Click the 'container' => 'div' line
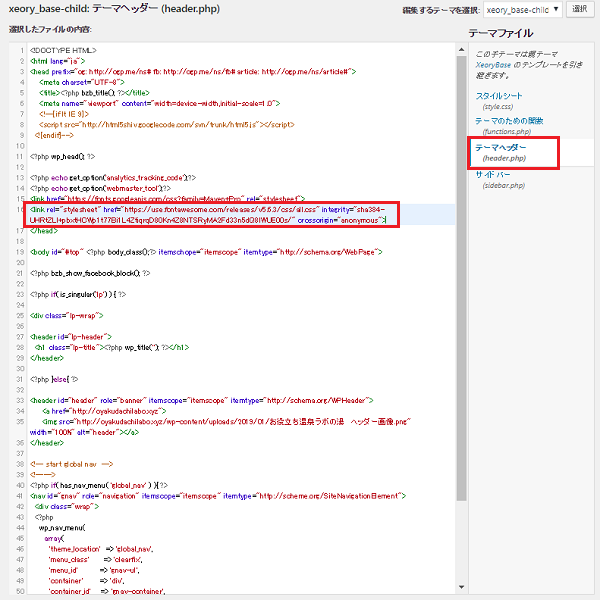600x600 pixels. pos(86,581)
